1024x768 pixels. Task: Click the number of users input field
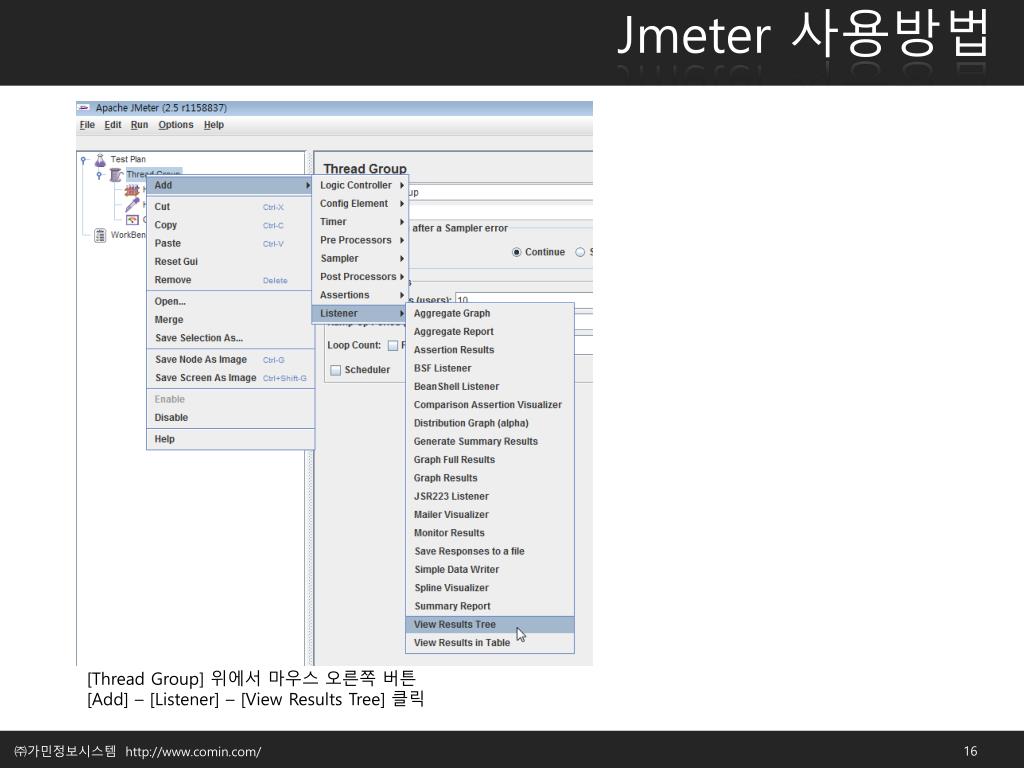524,298
